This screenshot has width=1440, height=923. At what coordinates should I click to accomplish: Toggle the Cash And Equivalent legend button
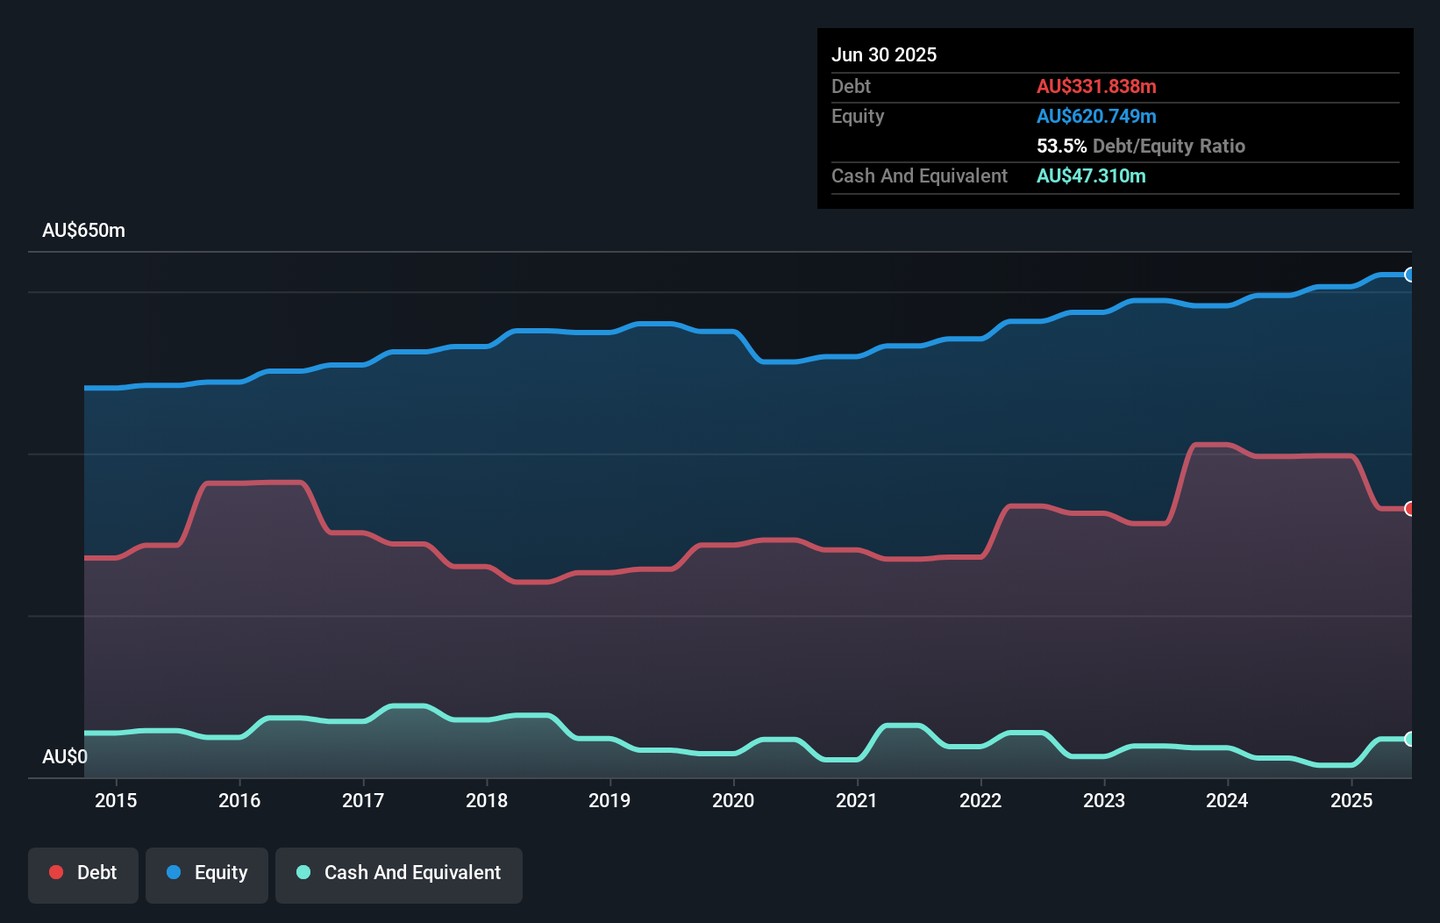398,874
